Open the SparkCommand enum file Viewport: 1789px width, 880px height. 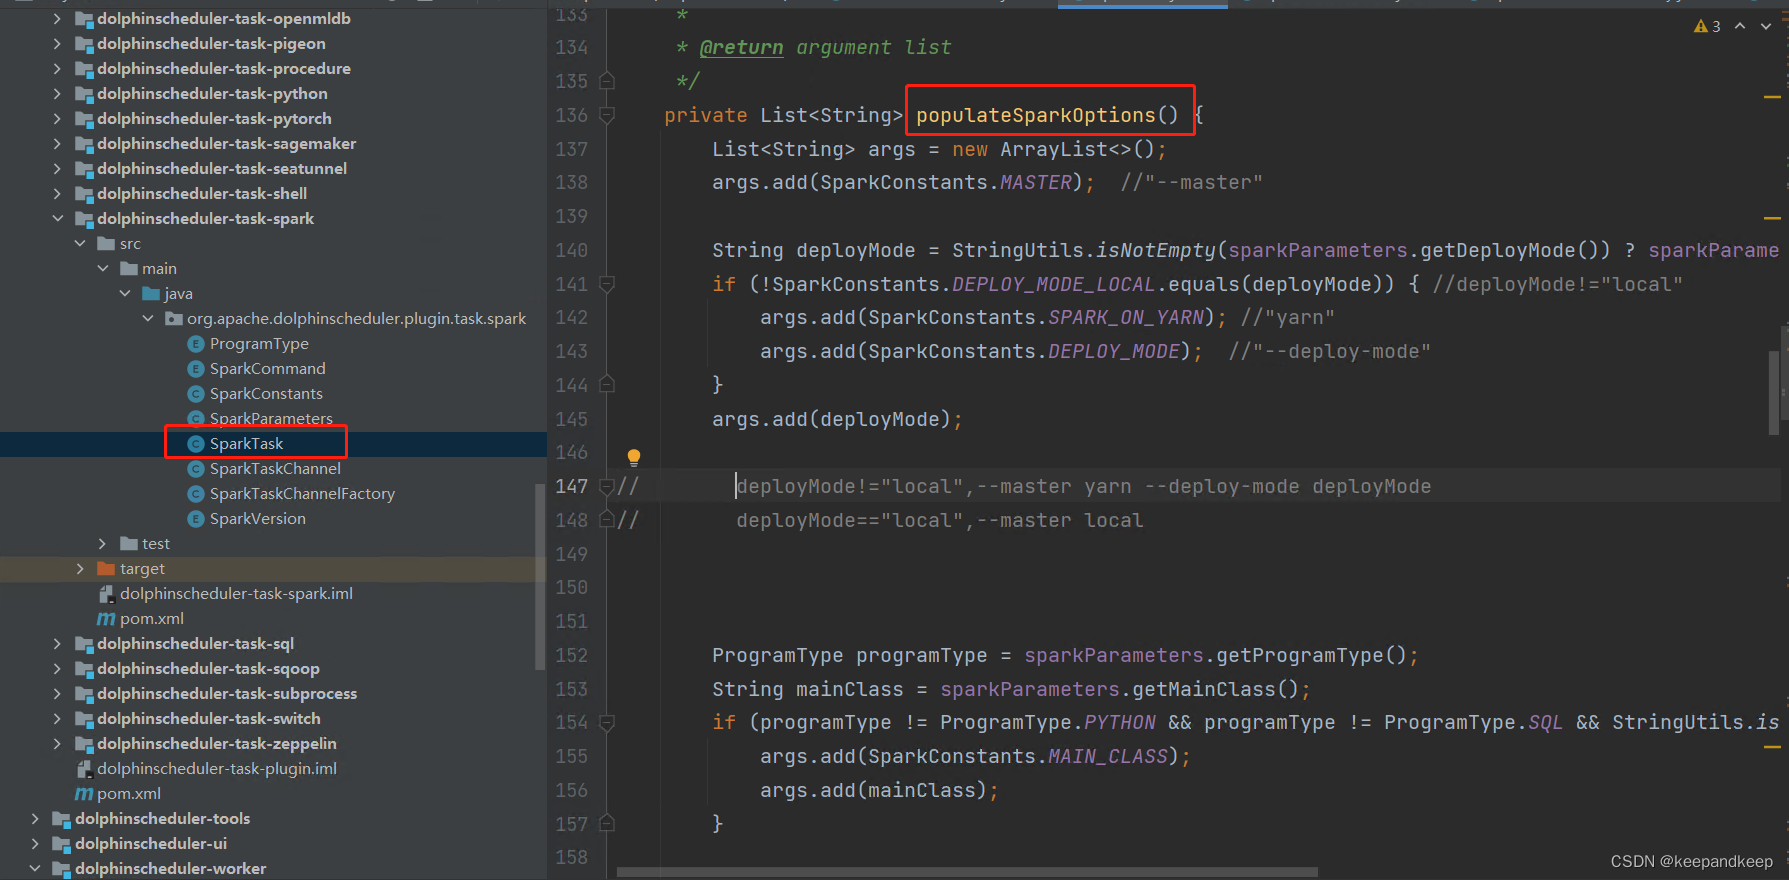click(x=267, y=369)
